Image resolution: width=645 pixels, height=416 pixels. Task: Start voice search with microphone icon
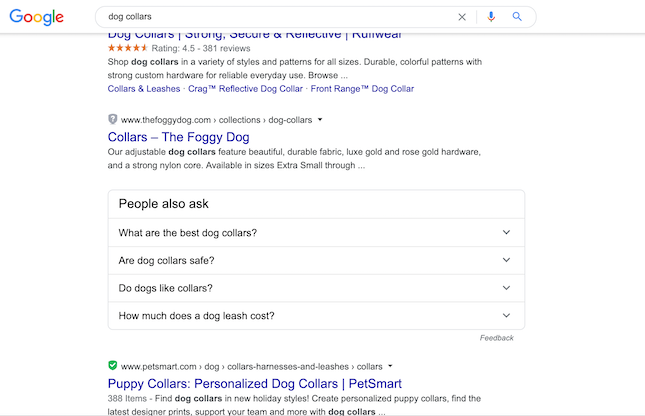[x=491, y=17]
